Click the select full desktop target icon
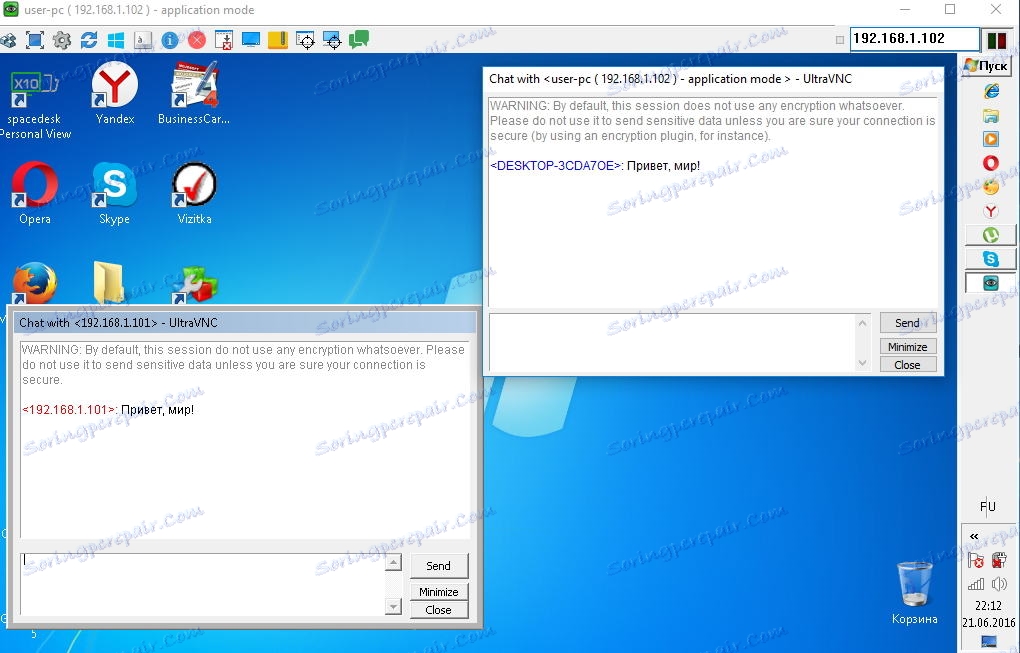Image resolution: width=1020 pixels, height=653 pixels. (332, 40)
